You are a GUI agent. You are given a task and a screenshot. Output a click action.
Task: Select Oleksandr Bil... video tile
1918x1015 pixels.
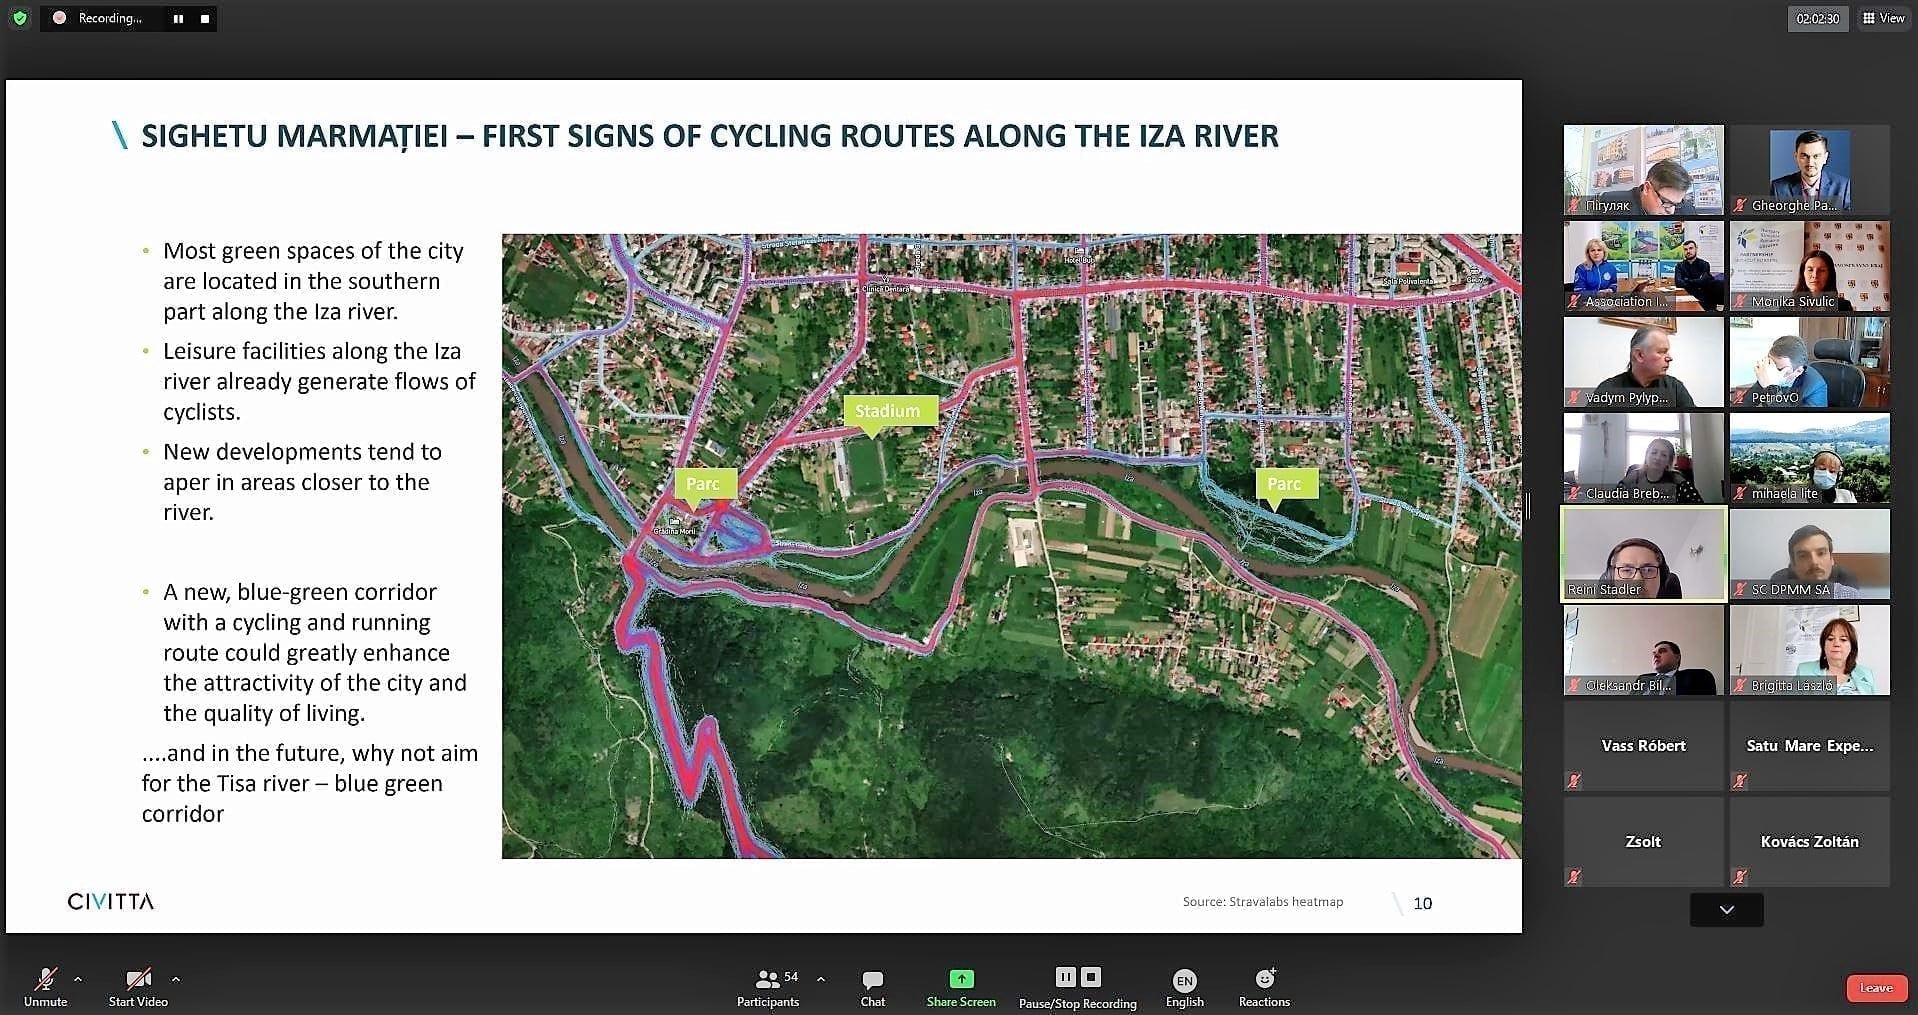[1643, 649]
